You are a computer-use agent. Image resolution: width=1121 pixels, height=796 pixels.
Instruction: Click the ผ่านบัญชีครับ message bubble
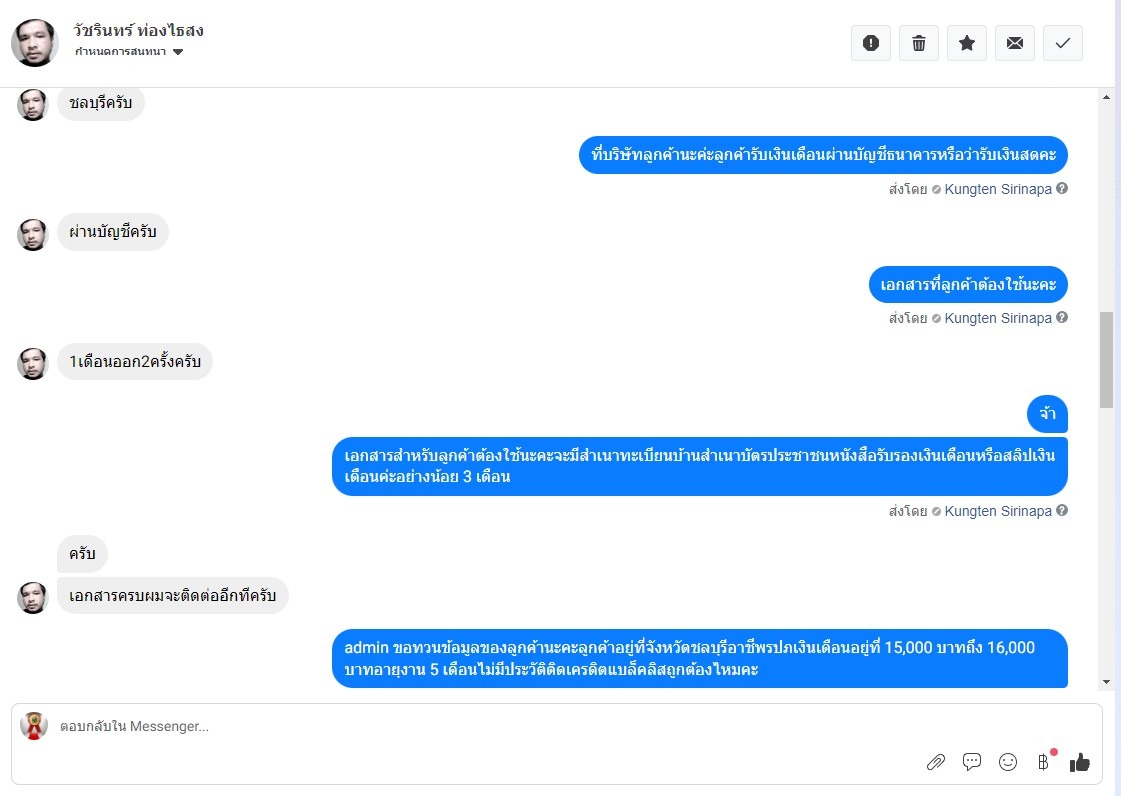pos(113,232)
